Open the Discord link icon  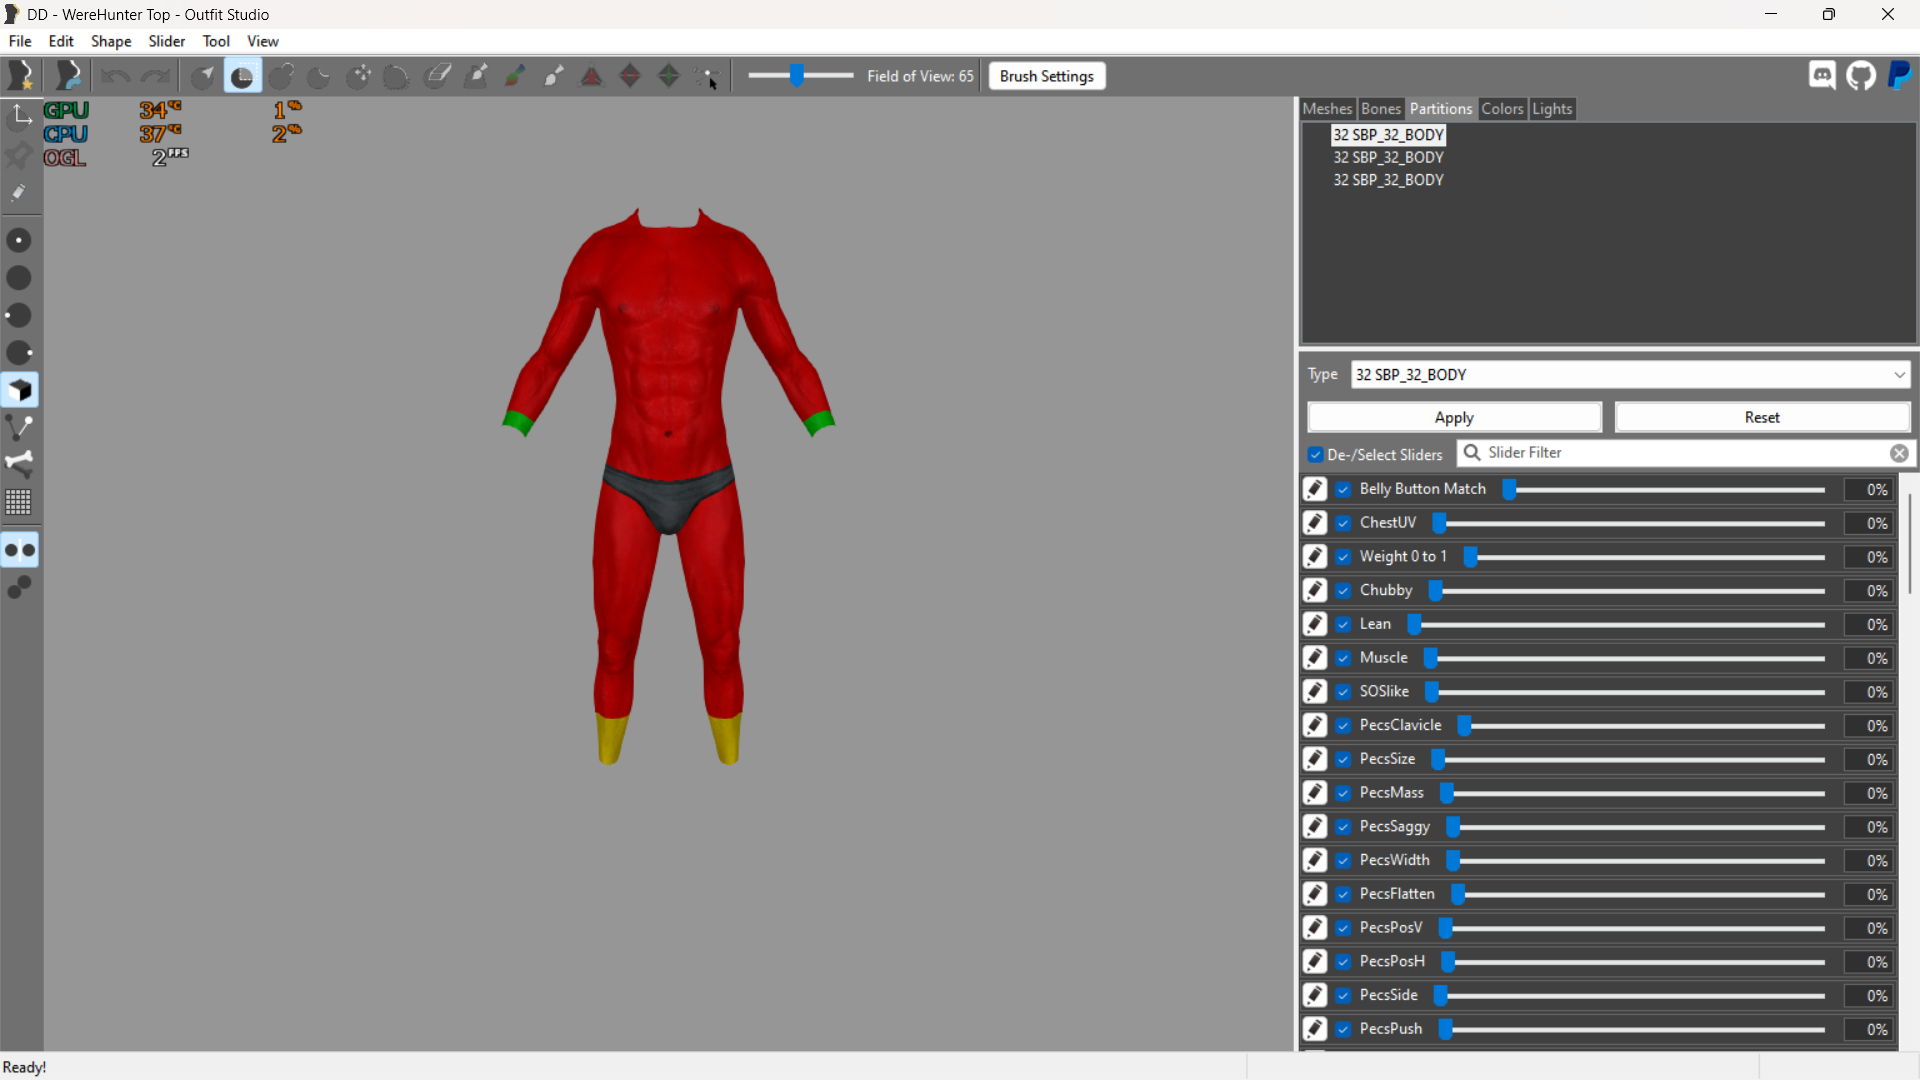(x=1822, y=76)
